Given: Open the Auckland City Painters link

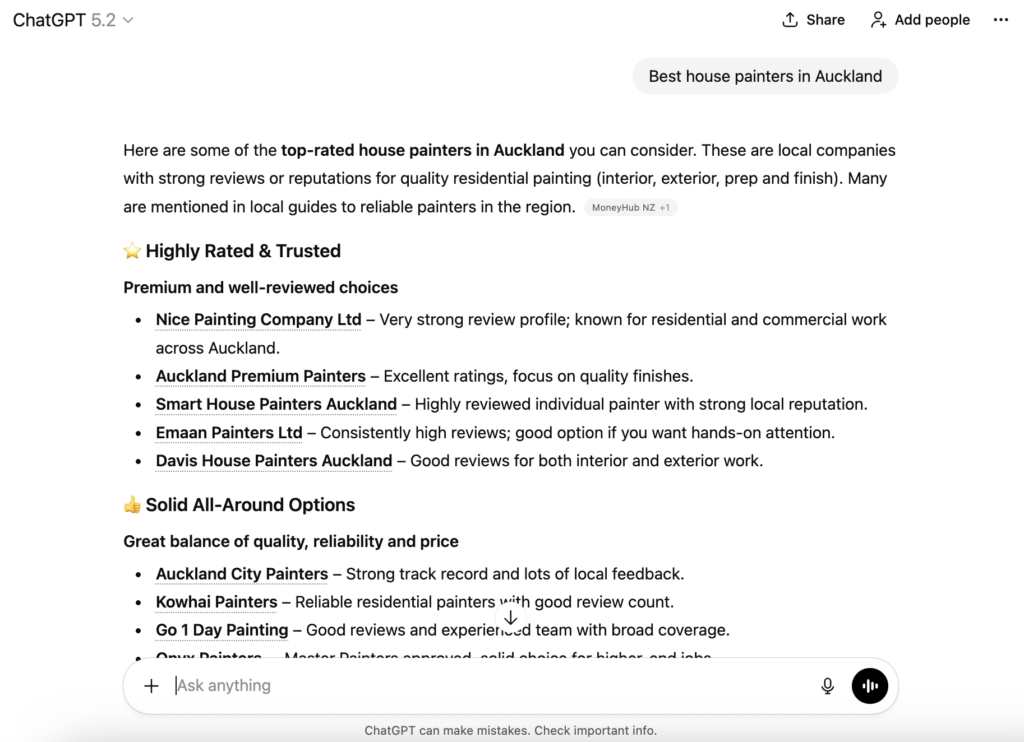Looking at the screenshot, I should click(242, 574).
